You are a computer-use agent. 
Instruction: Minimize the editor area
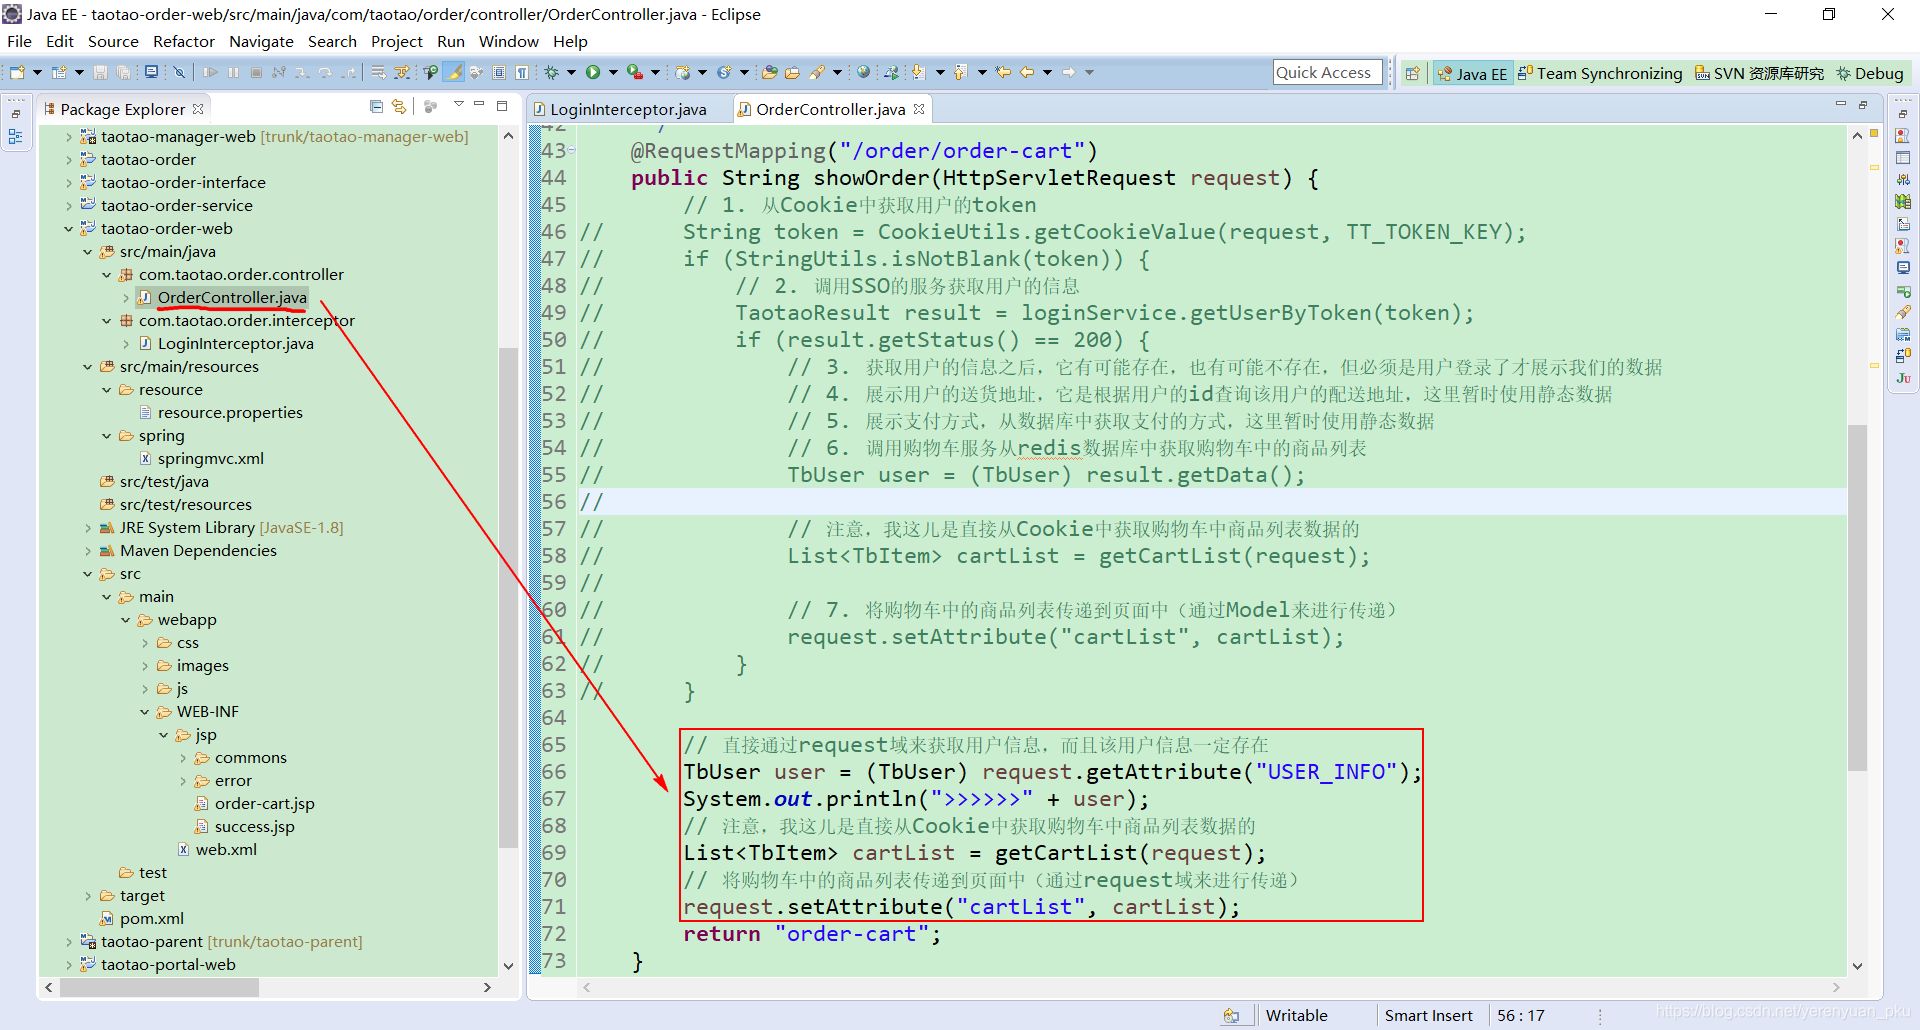pos(1840,104)
